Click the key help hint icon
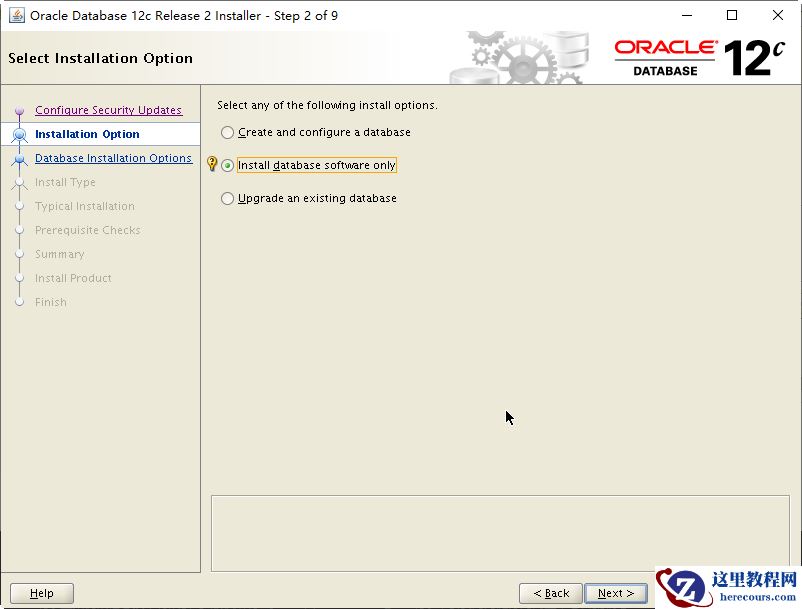The width and height of the screenshot is (802, 609). (212, 164)
